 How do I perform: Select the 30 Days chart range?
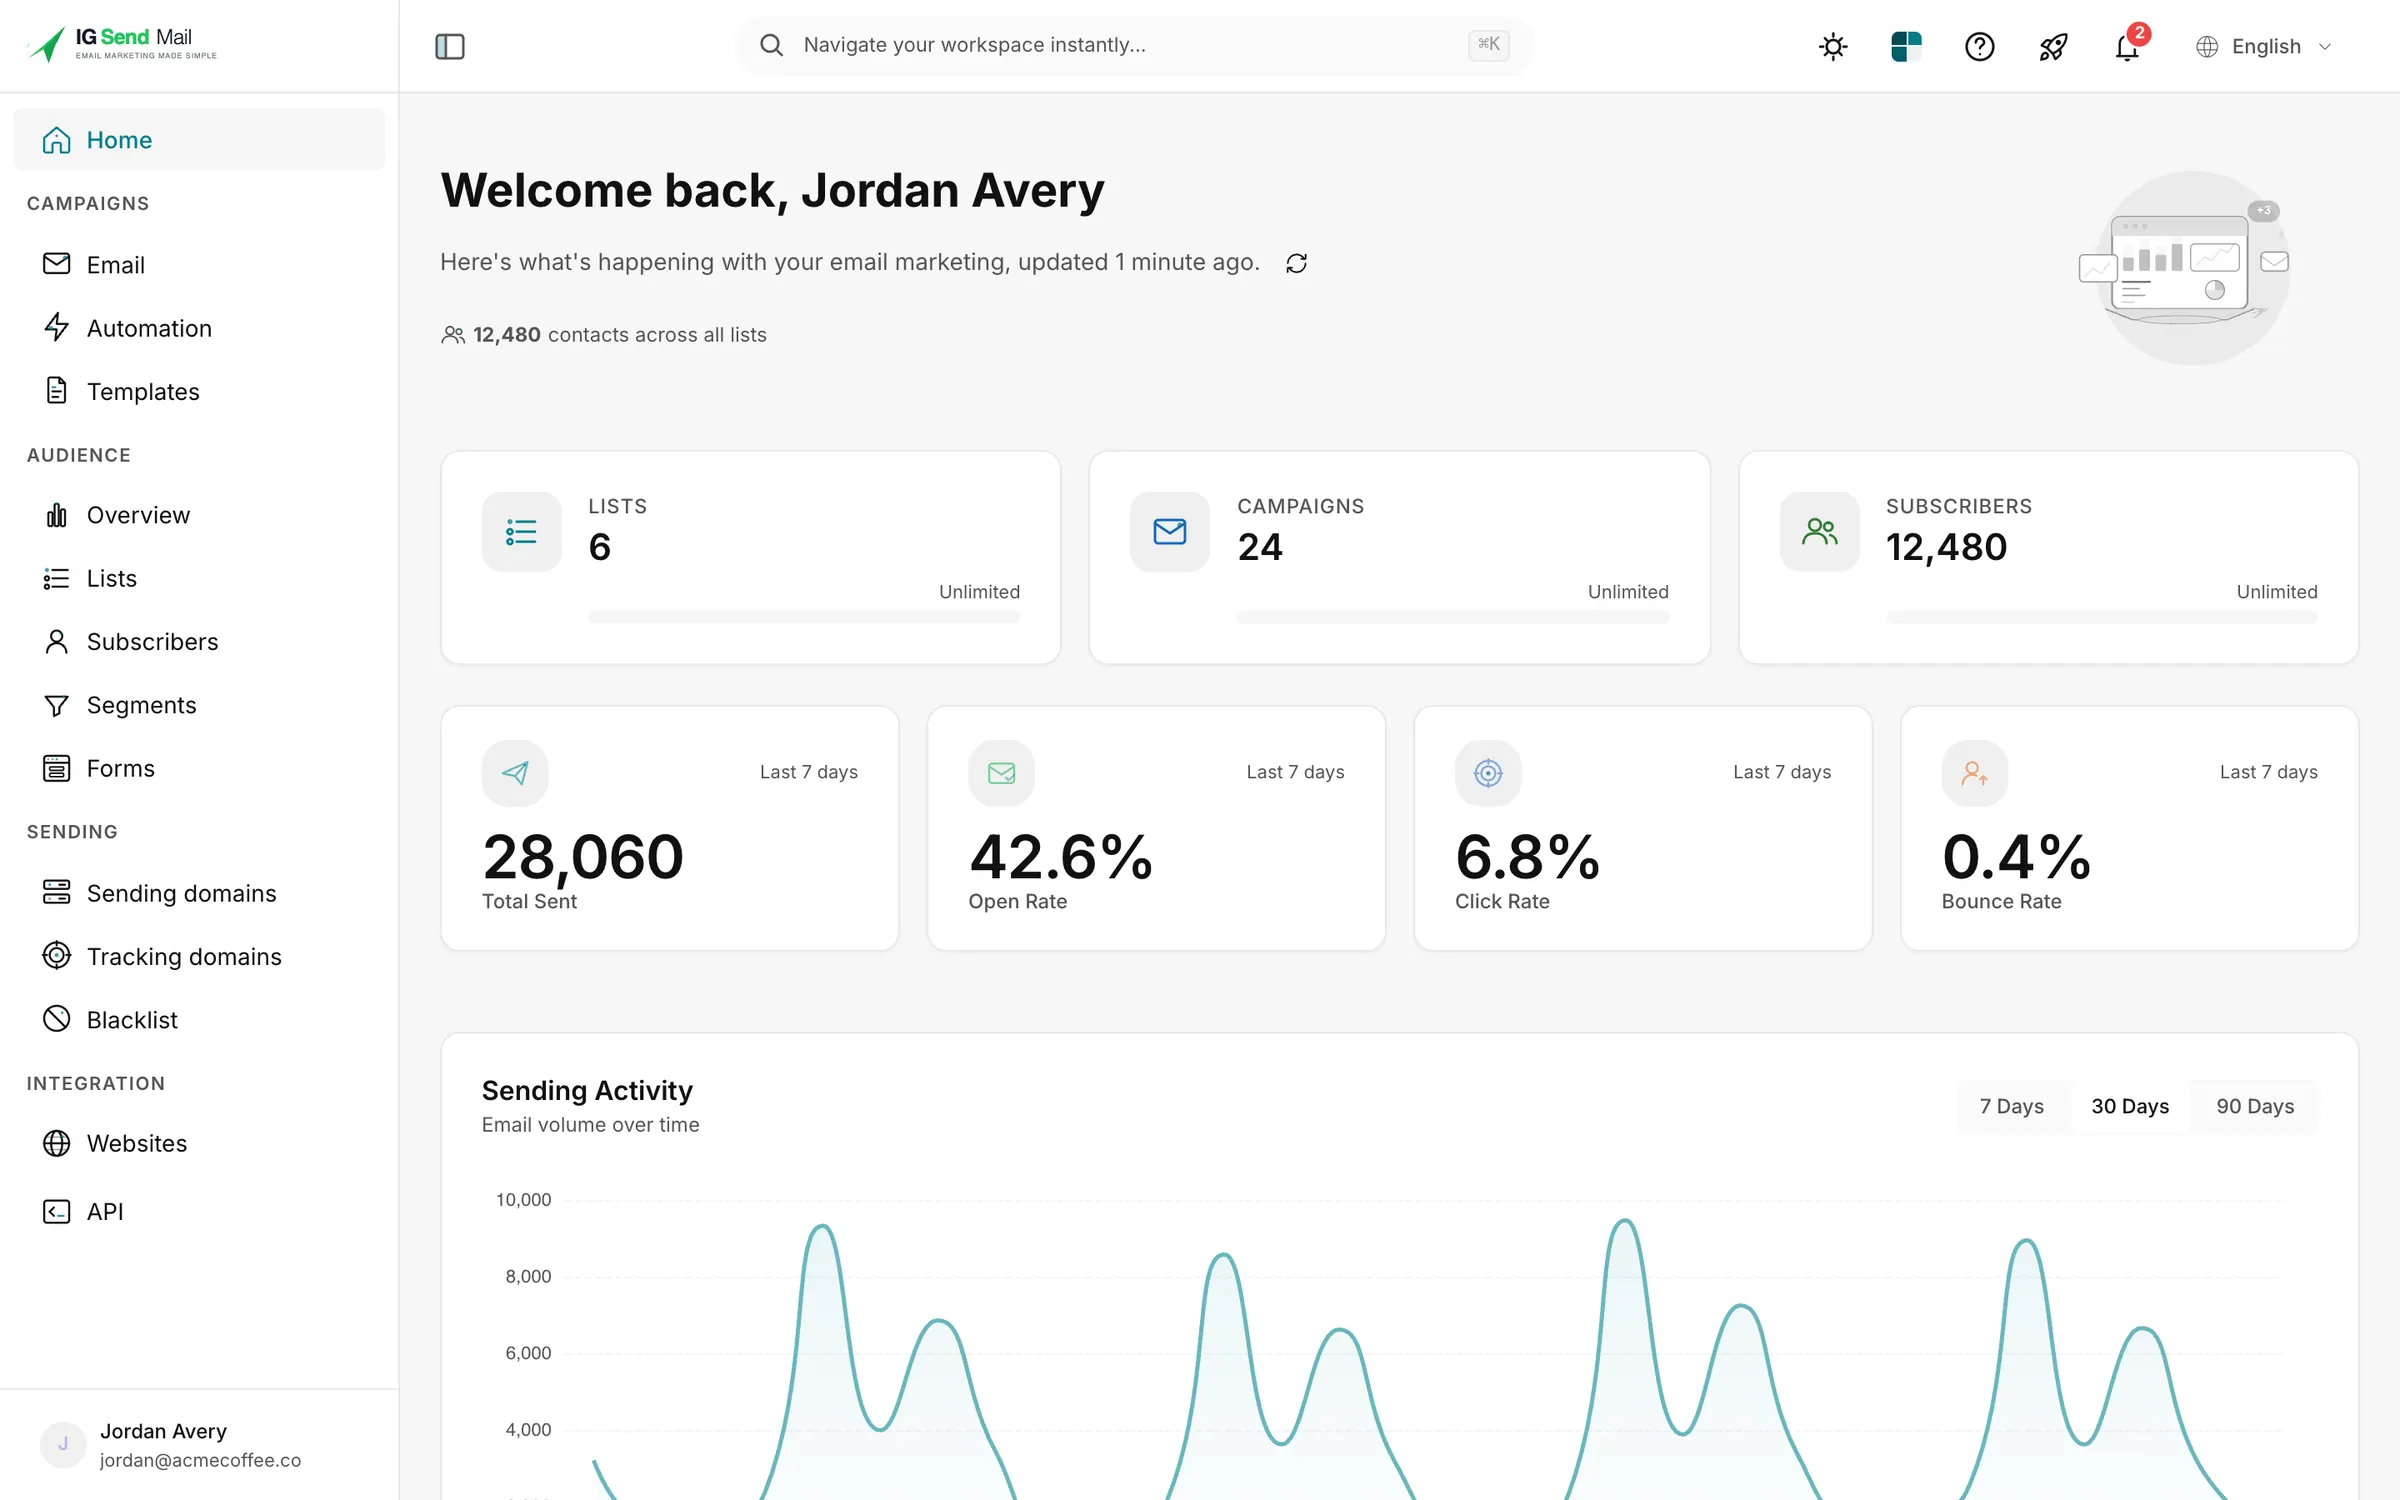[x=2130, y=1106]
